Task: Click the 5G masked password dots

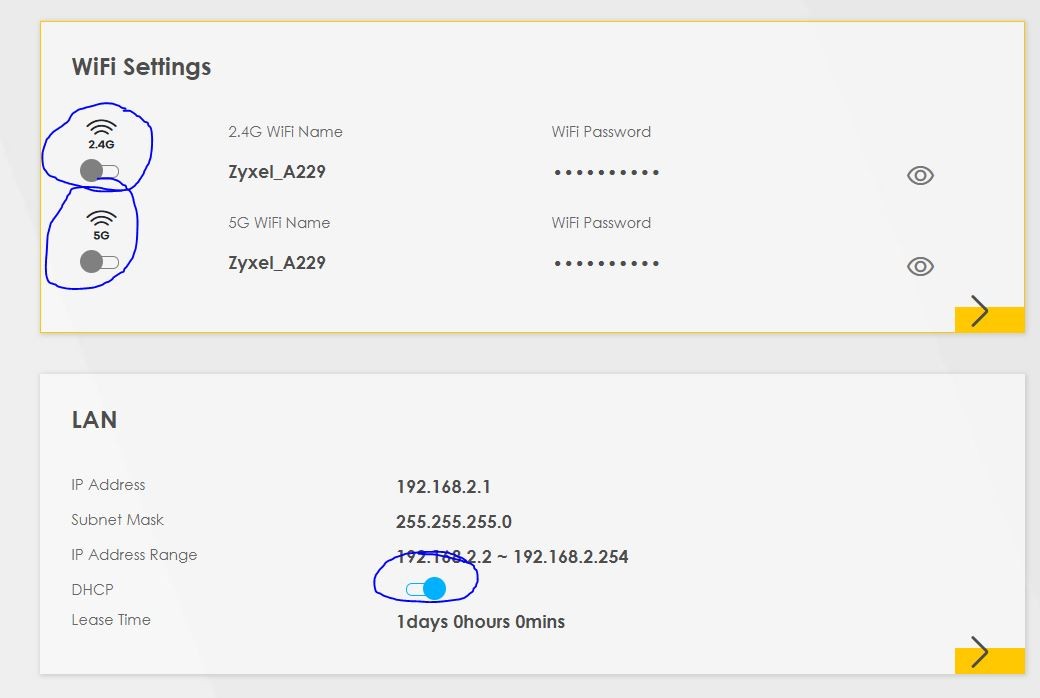Action: [607, 264]
